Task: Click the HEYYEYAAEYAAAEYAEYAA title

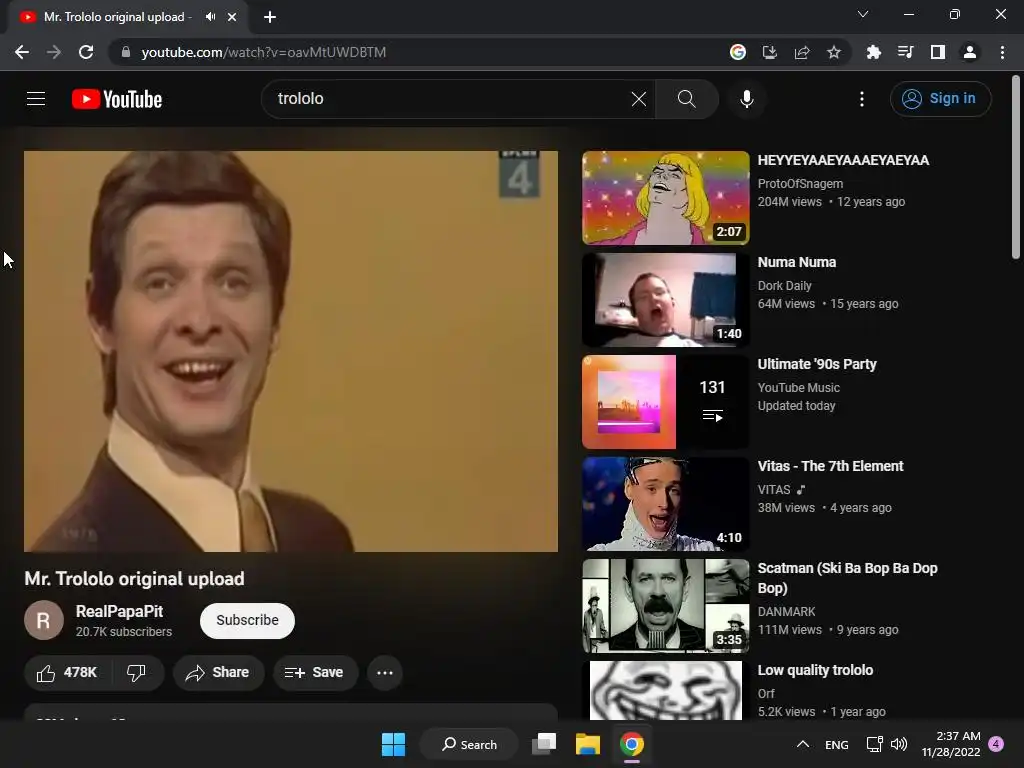Action: pos(843,160)
